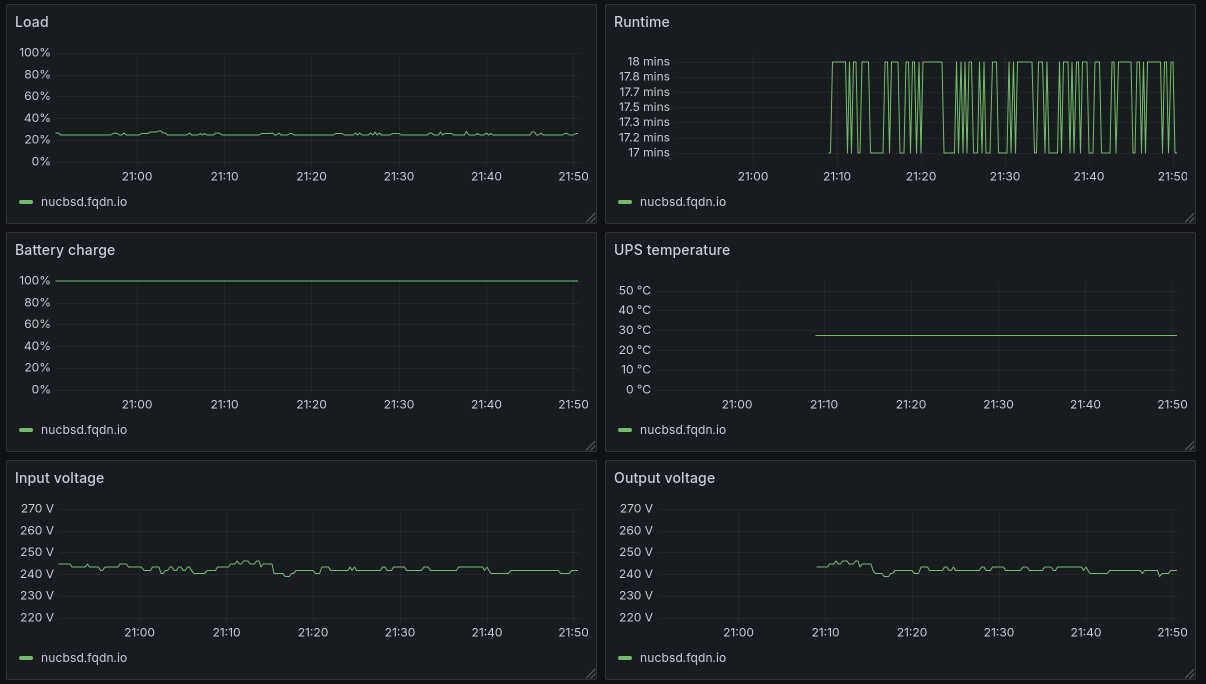Image resolution: width=1206 pixels, height=684 pixels.
Task: Toggle nucbsd.fqdn.io series in Output voltage legend
Action: pyautogui.click(x=682, y=658)
